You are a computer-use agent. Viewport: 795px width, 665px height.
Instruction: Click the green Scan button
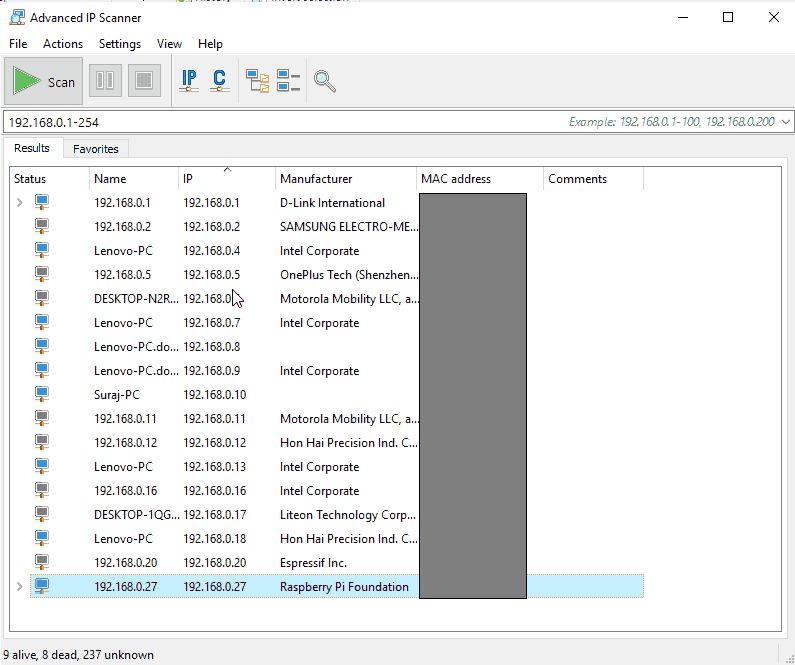(x=45, y=82)
